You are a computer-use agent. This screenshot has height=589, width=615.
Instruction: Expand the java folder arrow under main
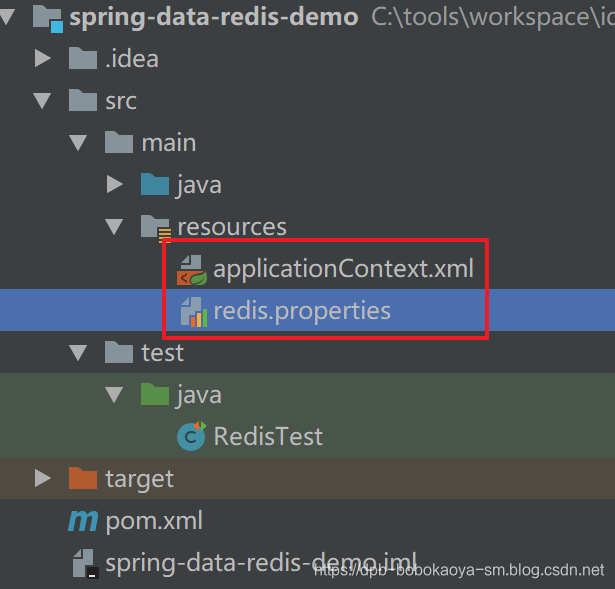pyautogui.click(x=115, y=184)
